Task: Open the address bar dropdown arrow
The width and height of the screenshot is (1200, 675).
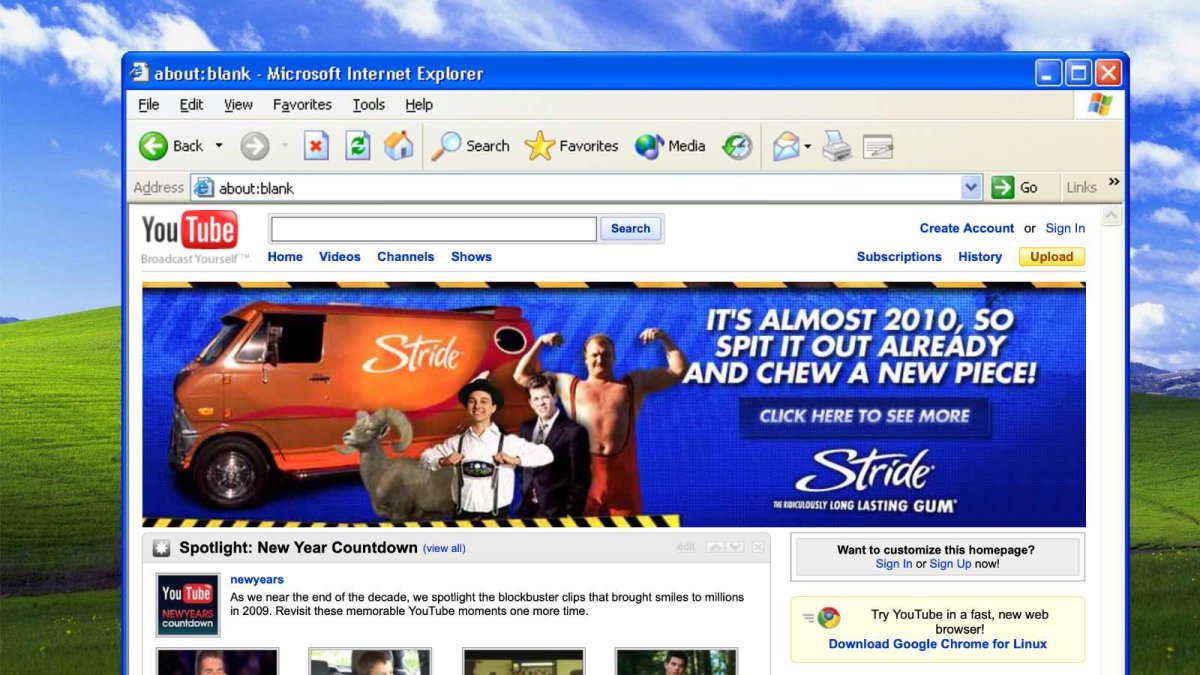Action: pyautogui.click(x=971, y=187)
